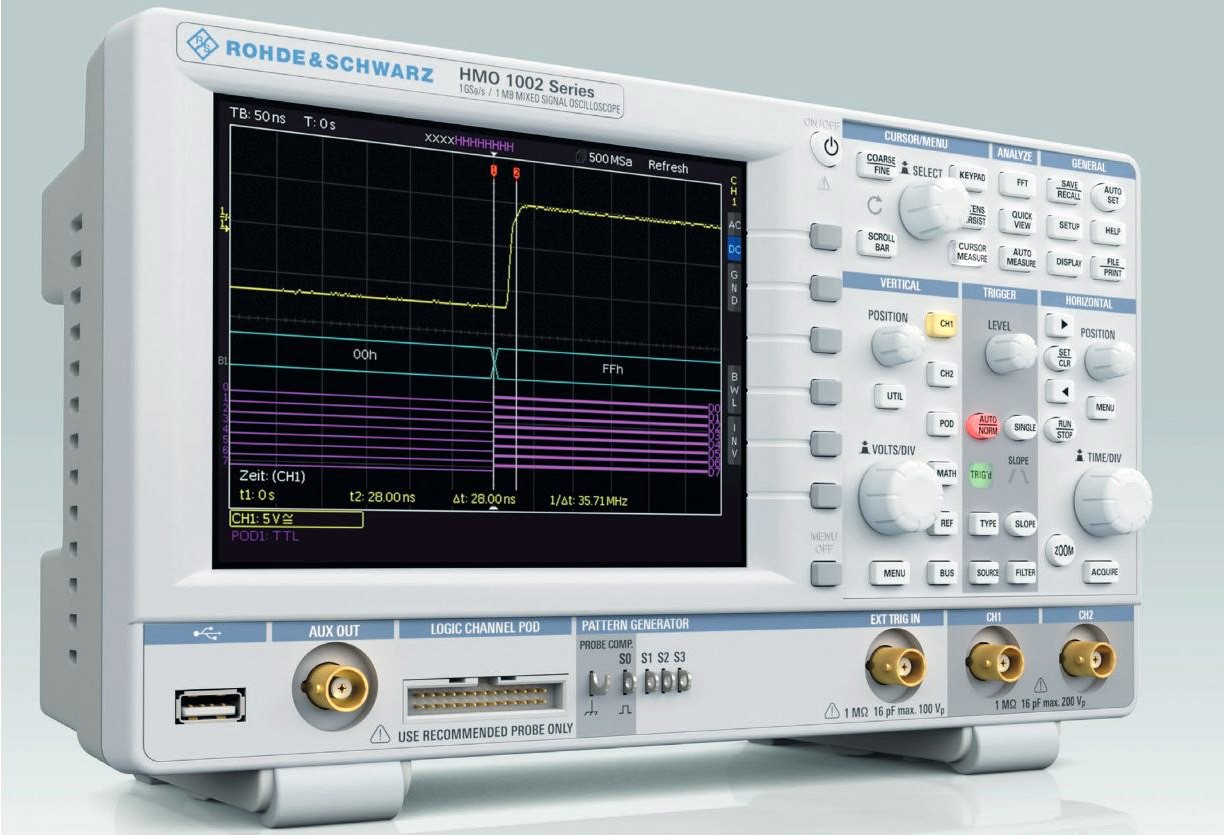Select DC coupling on the screen menu
The image size is (1224, 835).
coord(735,249)
